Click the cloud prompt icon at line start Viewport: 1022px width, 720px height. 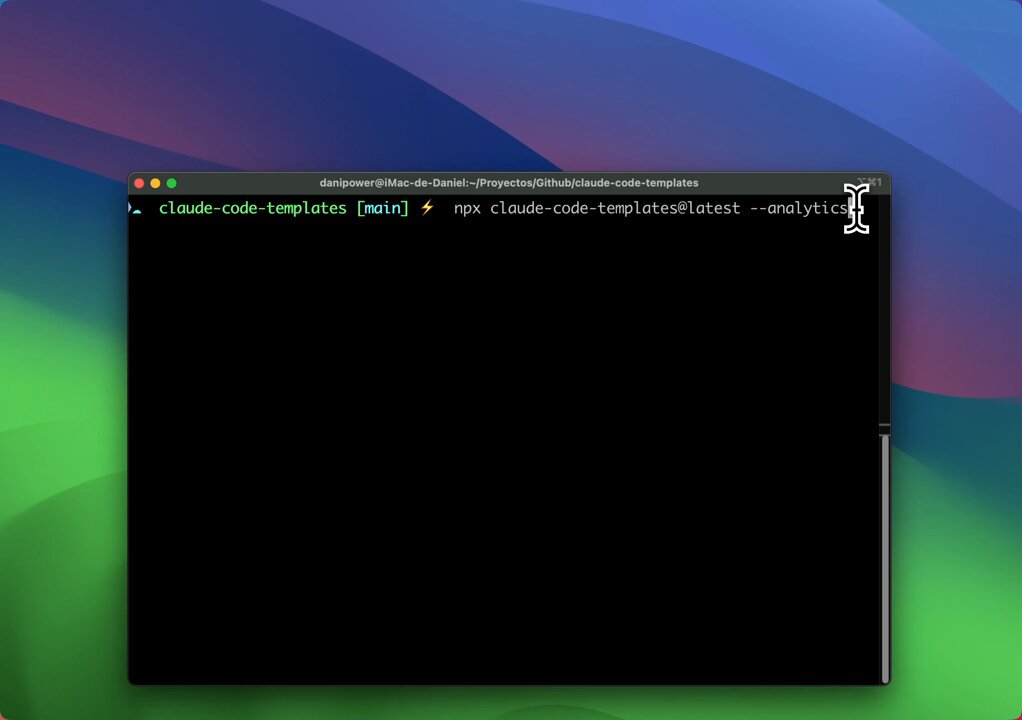137,210
